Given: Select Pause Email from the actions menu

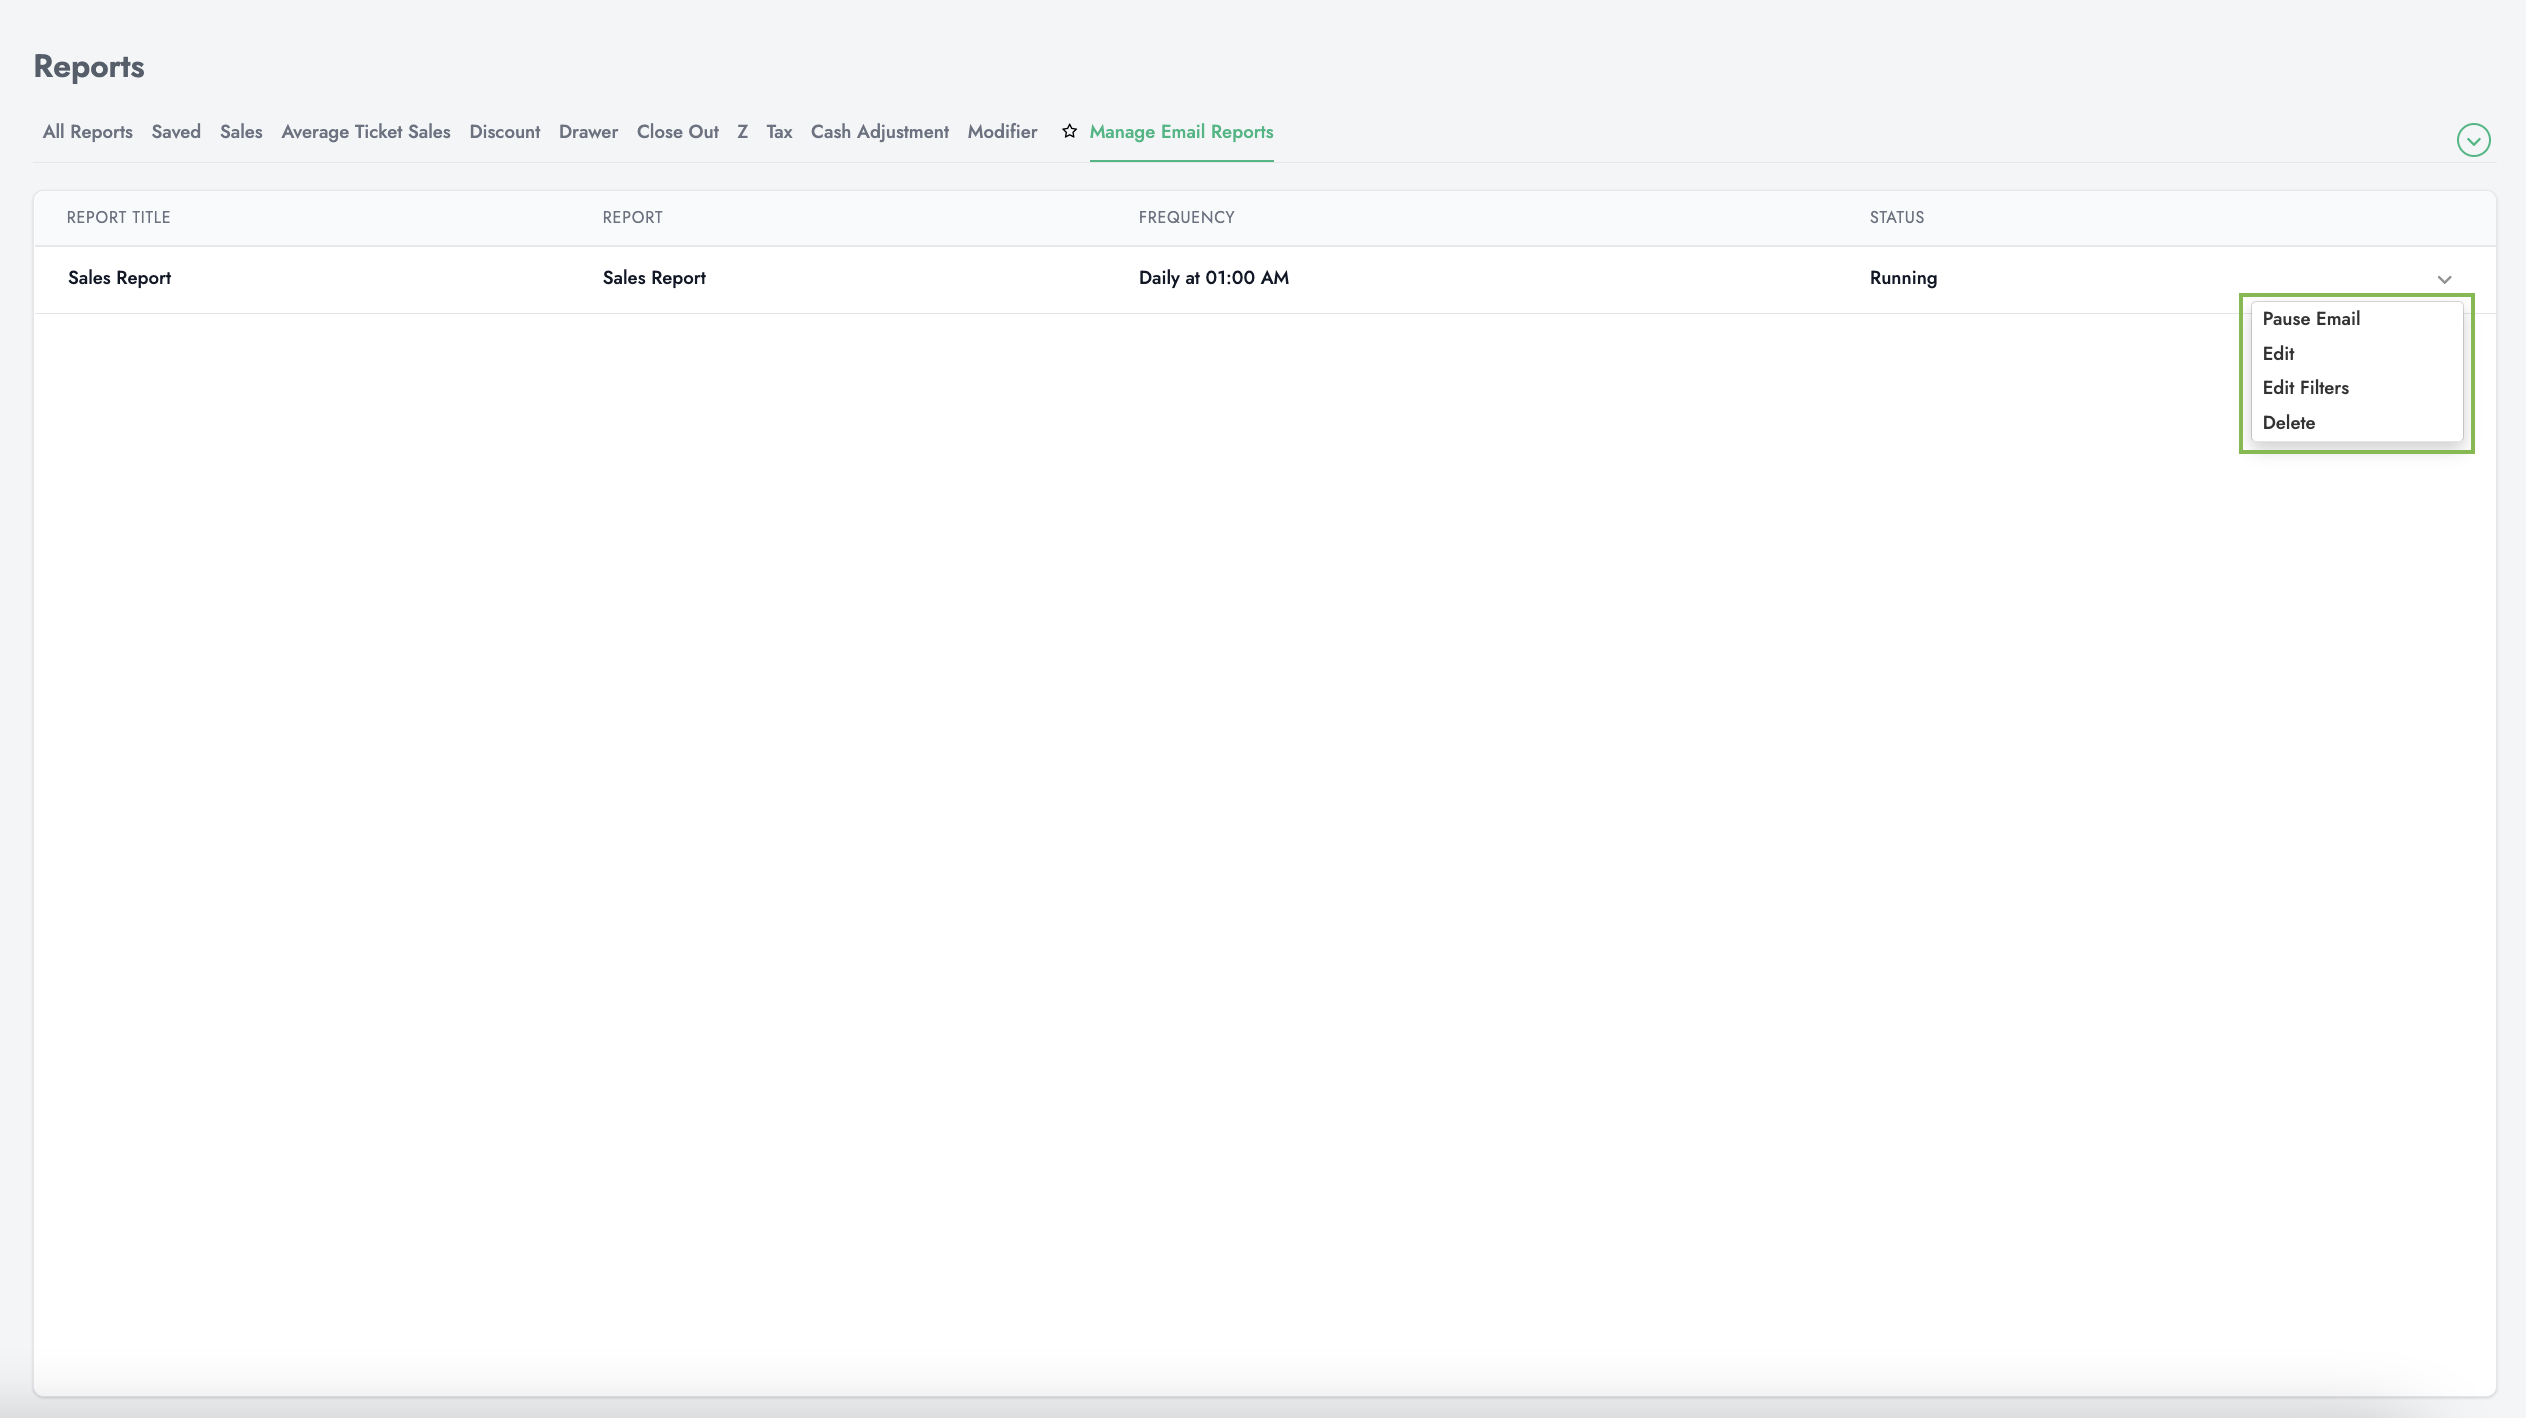Looking at the screenshot, I should (x=2310, y=318).
